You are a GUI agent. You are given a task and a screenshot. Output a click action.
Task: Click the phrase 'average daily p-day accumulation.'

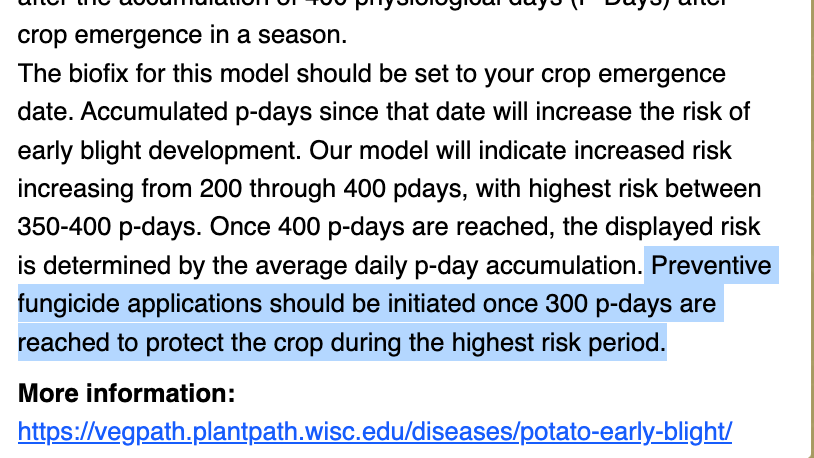coord(450,265)
